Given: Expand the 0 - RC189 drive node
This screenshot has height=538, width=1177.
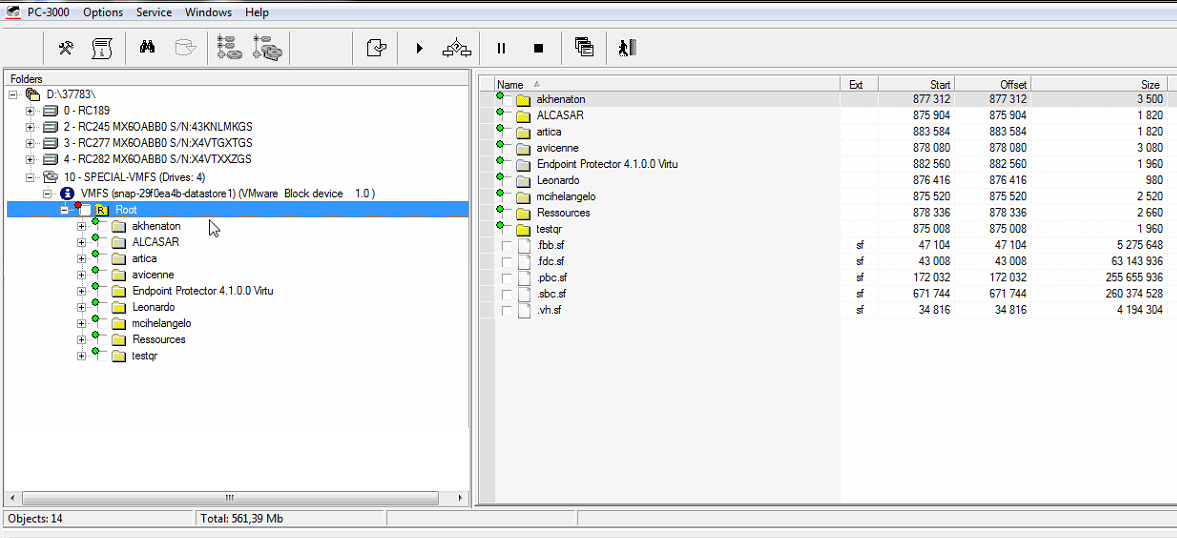Looking at the screenshot, I should 30,110.
